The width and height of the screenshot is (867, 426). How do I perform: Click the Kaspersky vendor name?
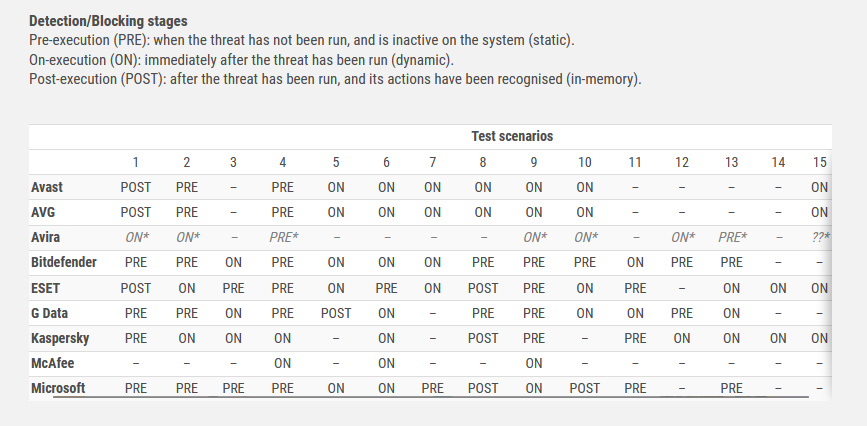click(59, 338)
